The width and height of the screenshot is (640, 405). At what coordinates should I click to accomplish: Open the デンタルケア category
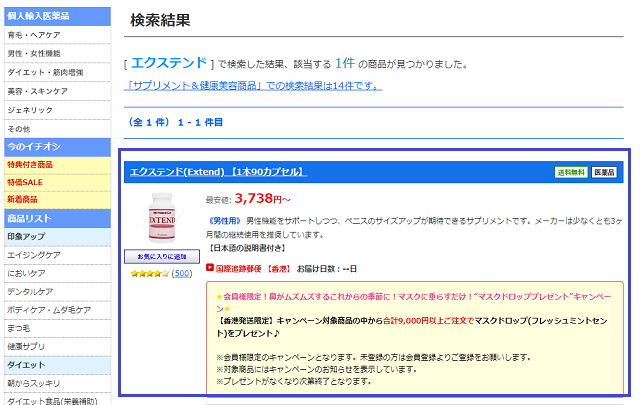point(58,292)
